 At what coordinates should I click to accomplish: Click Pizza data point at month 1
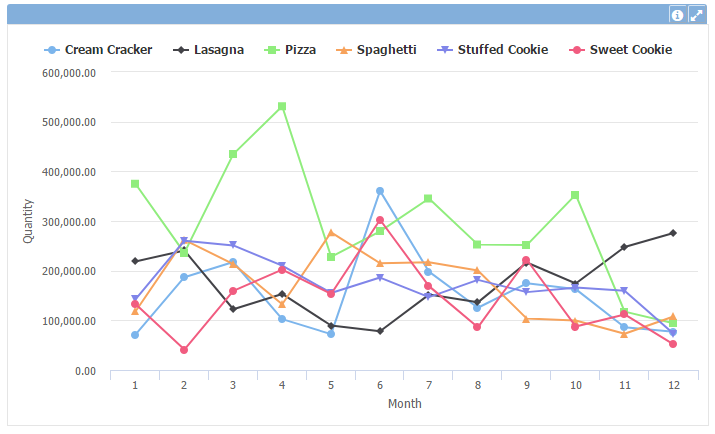(135, 184)
